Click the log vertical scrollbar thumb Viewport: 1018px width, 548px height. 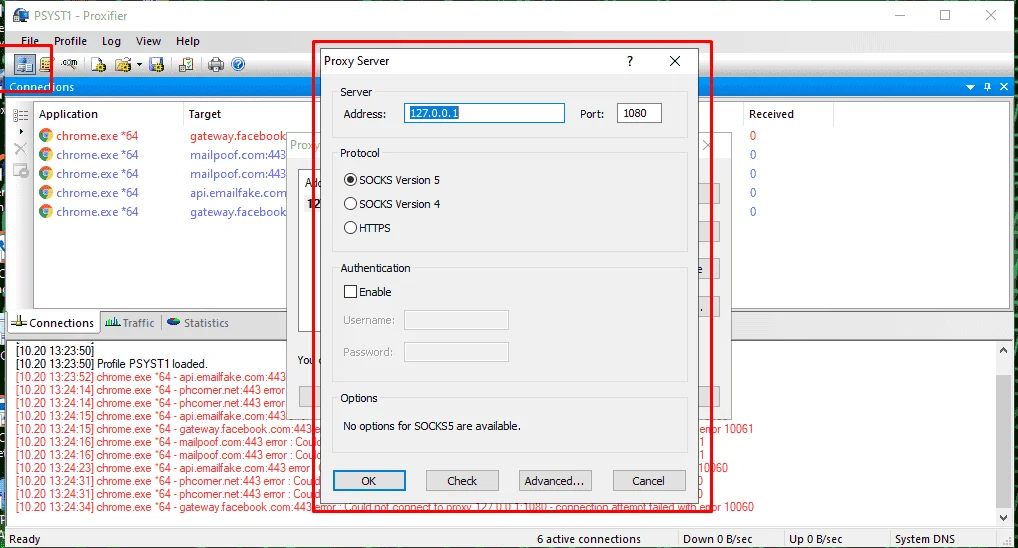point(1003,442)
